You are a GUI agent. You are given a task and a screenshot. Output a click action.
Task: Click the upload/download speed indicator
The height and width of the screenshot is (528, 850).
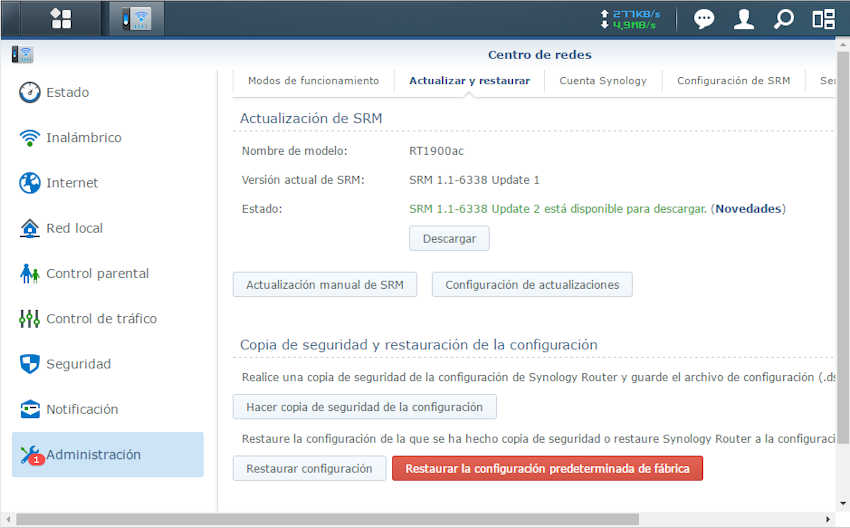tap(630, 20)
